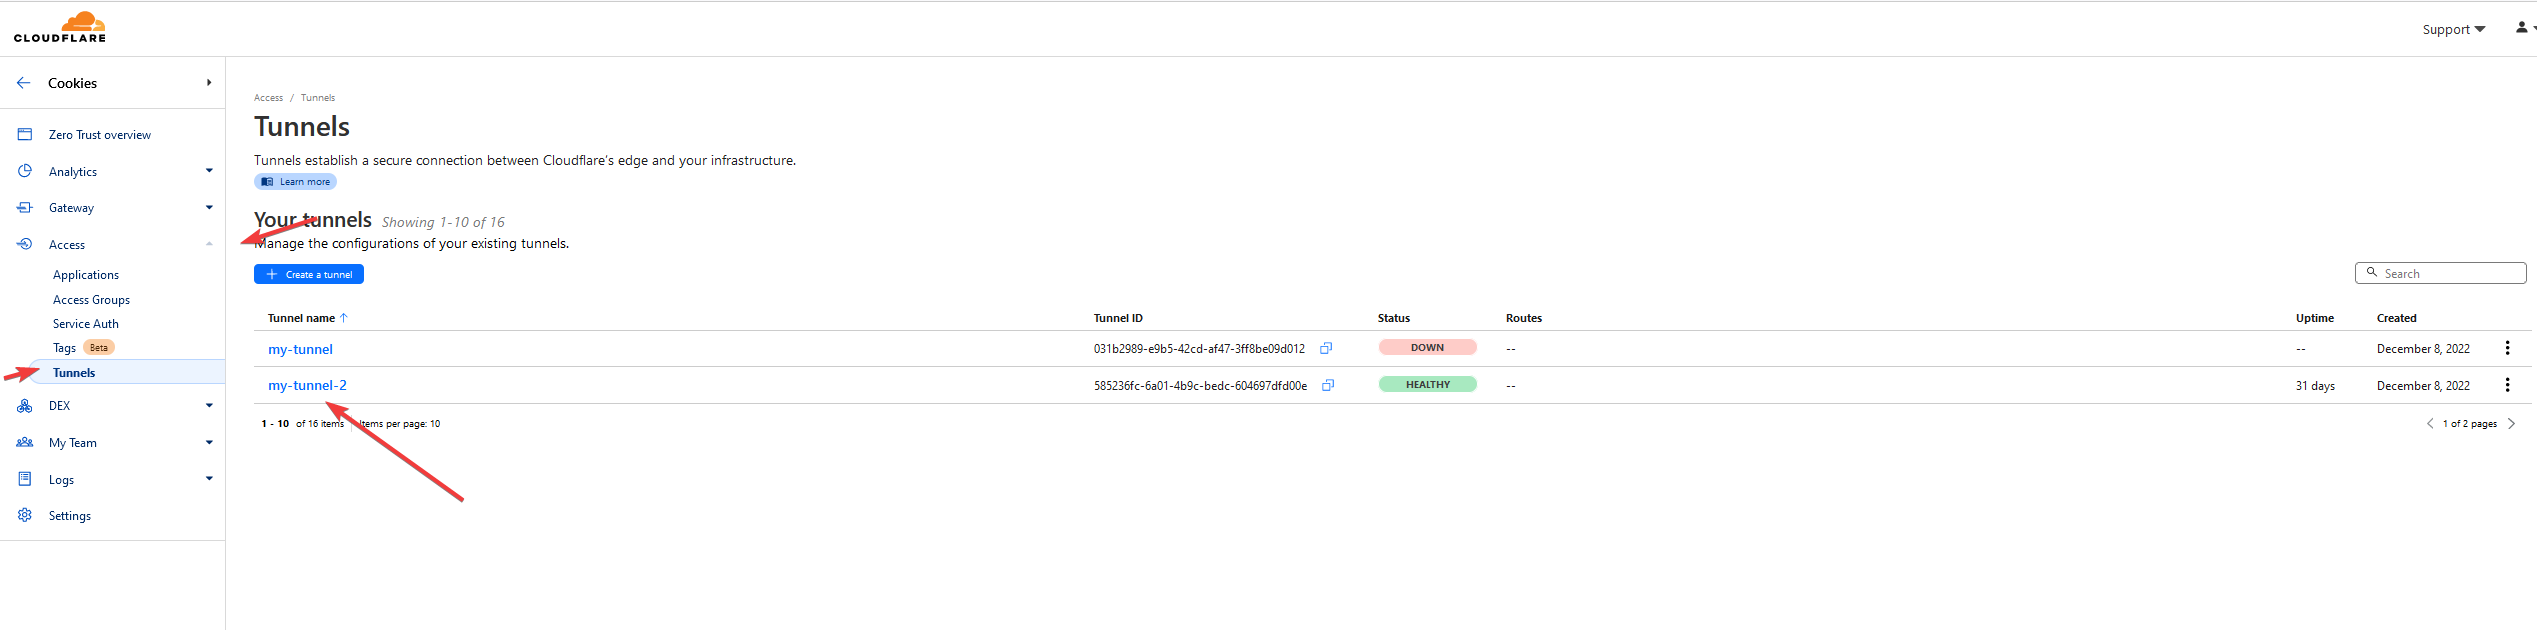Click the Settings gear icon
The image size is (2537, 630).
[x=25, y=515]
